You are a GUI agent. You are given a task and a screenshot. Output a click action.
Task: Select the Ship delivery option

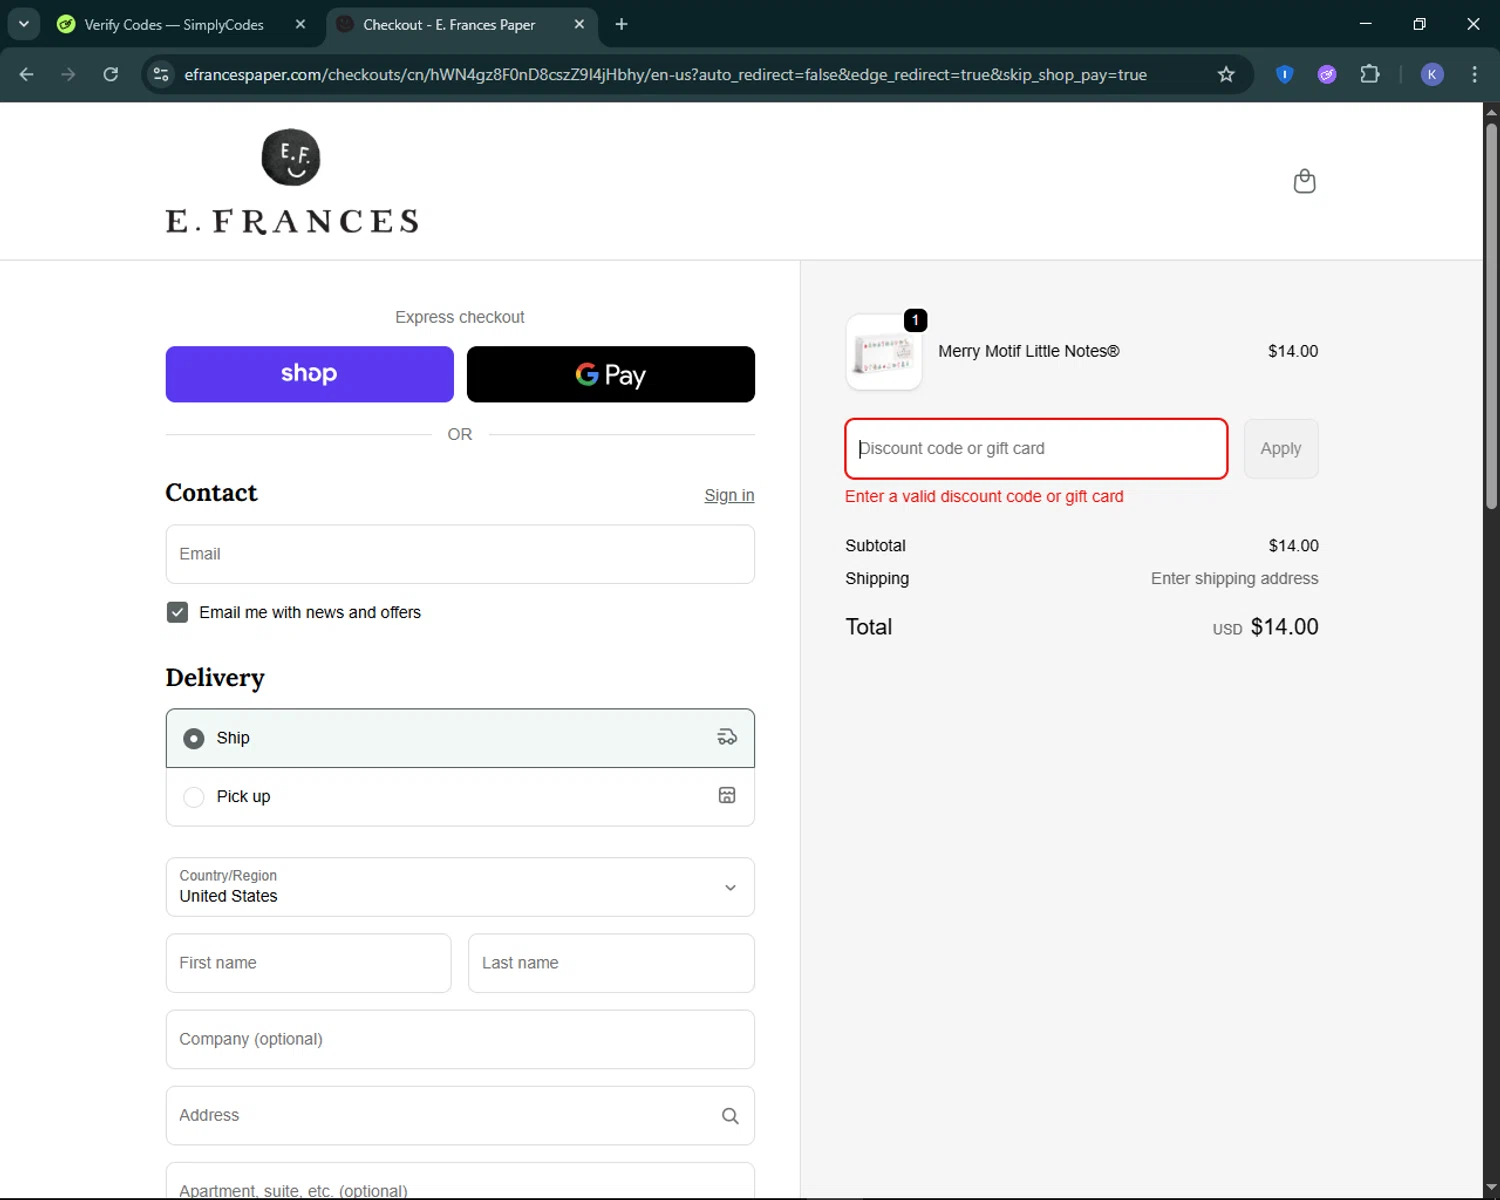(460, 738)
